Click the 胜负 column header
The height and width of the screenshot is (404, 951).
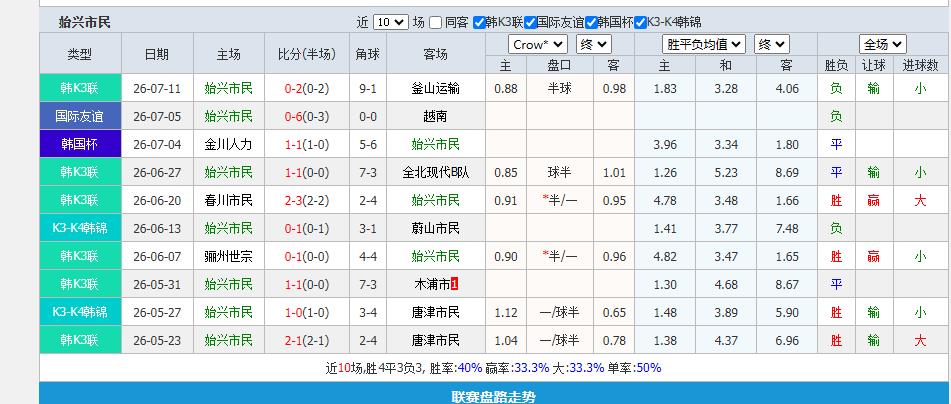coord(836,66)
